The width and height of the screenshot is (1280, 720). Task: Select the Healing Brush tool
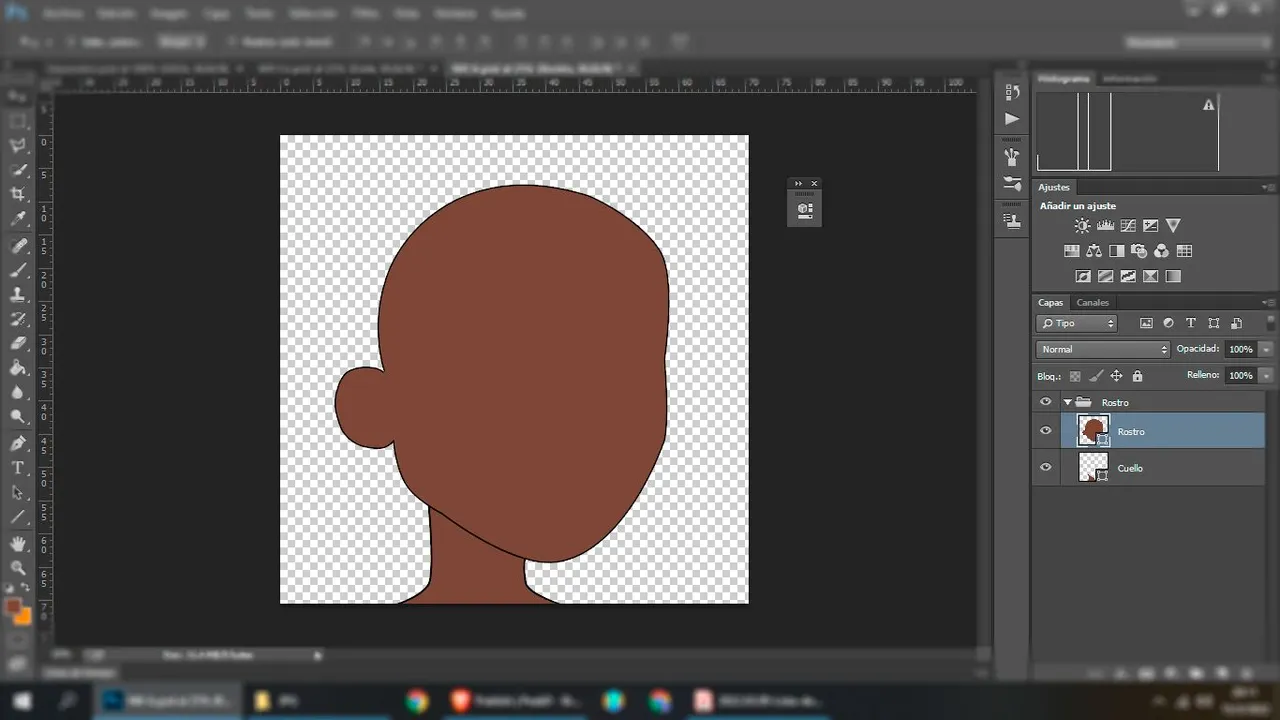click(x=18, y=245)
